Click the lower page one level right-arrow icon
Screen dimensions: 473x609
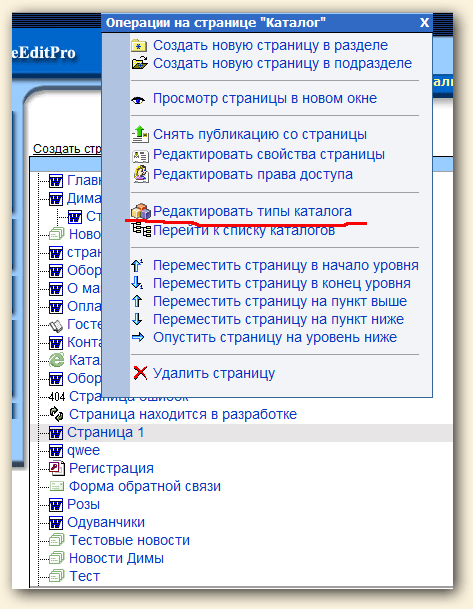click(138, 337)
